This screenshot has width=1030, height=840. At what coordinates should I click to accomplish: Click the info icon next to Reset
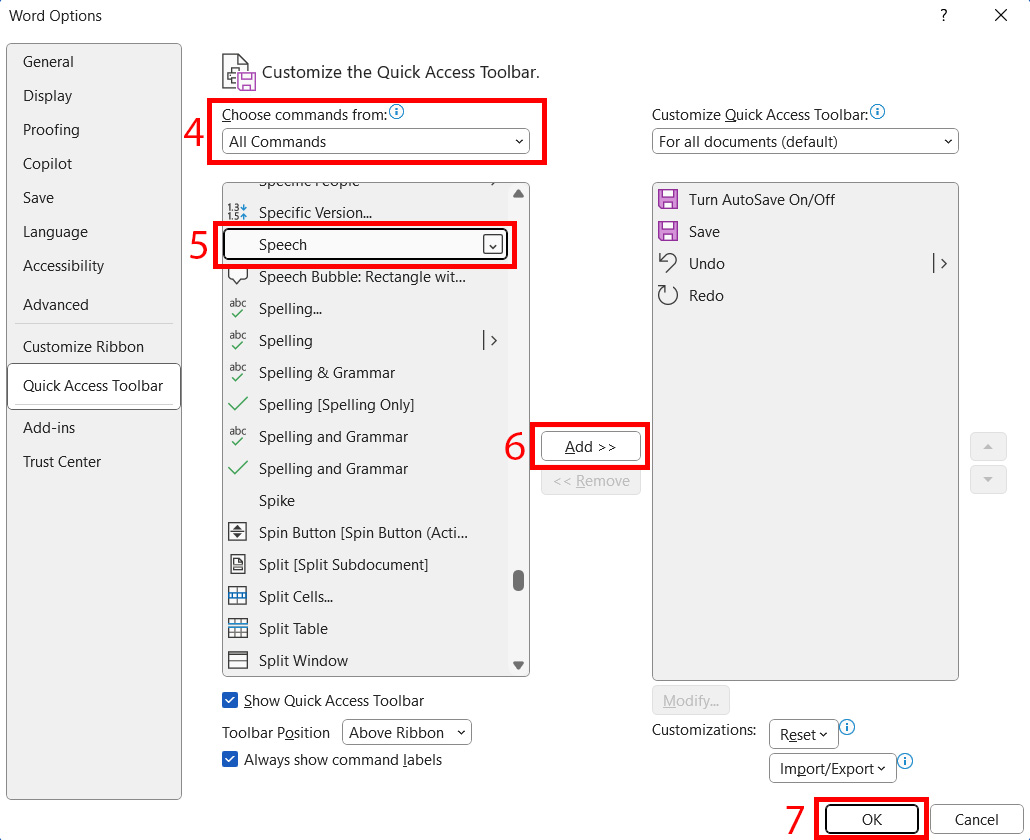847,727
